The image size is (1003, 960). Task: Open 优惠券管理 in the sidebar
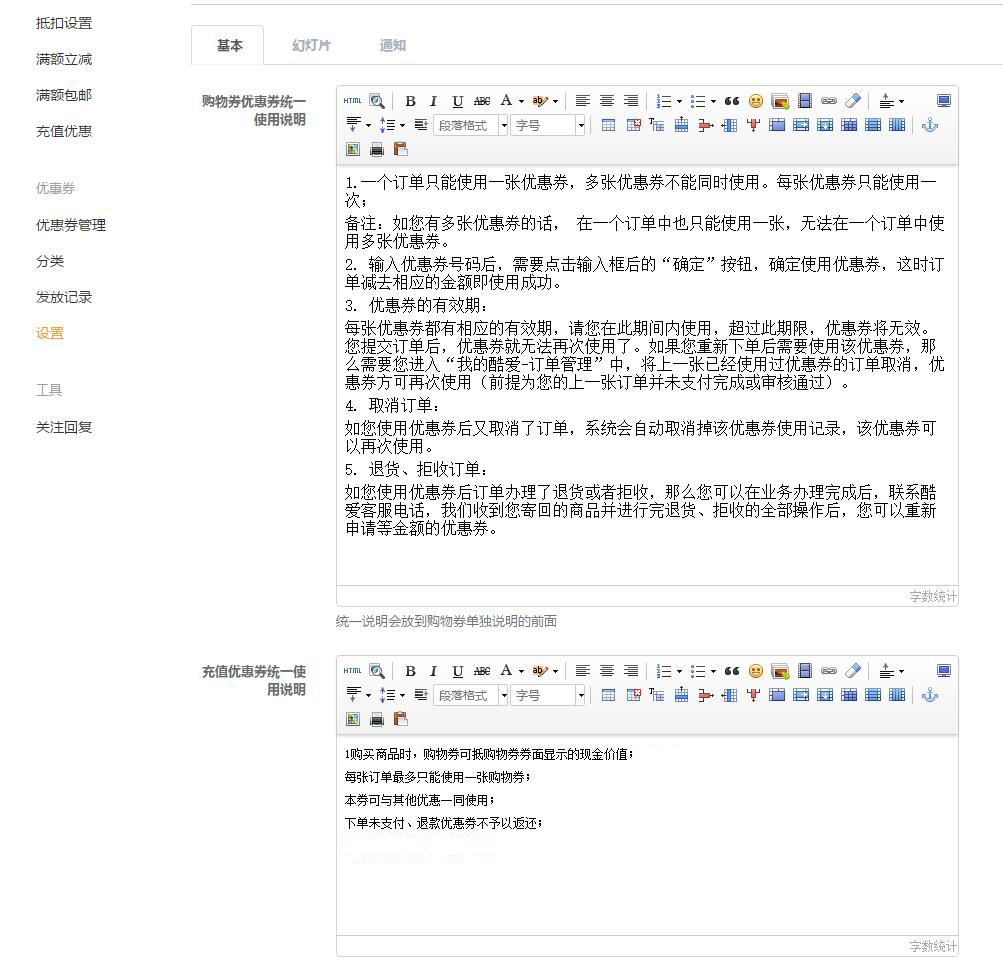[71, 225]
